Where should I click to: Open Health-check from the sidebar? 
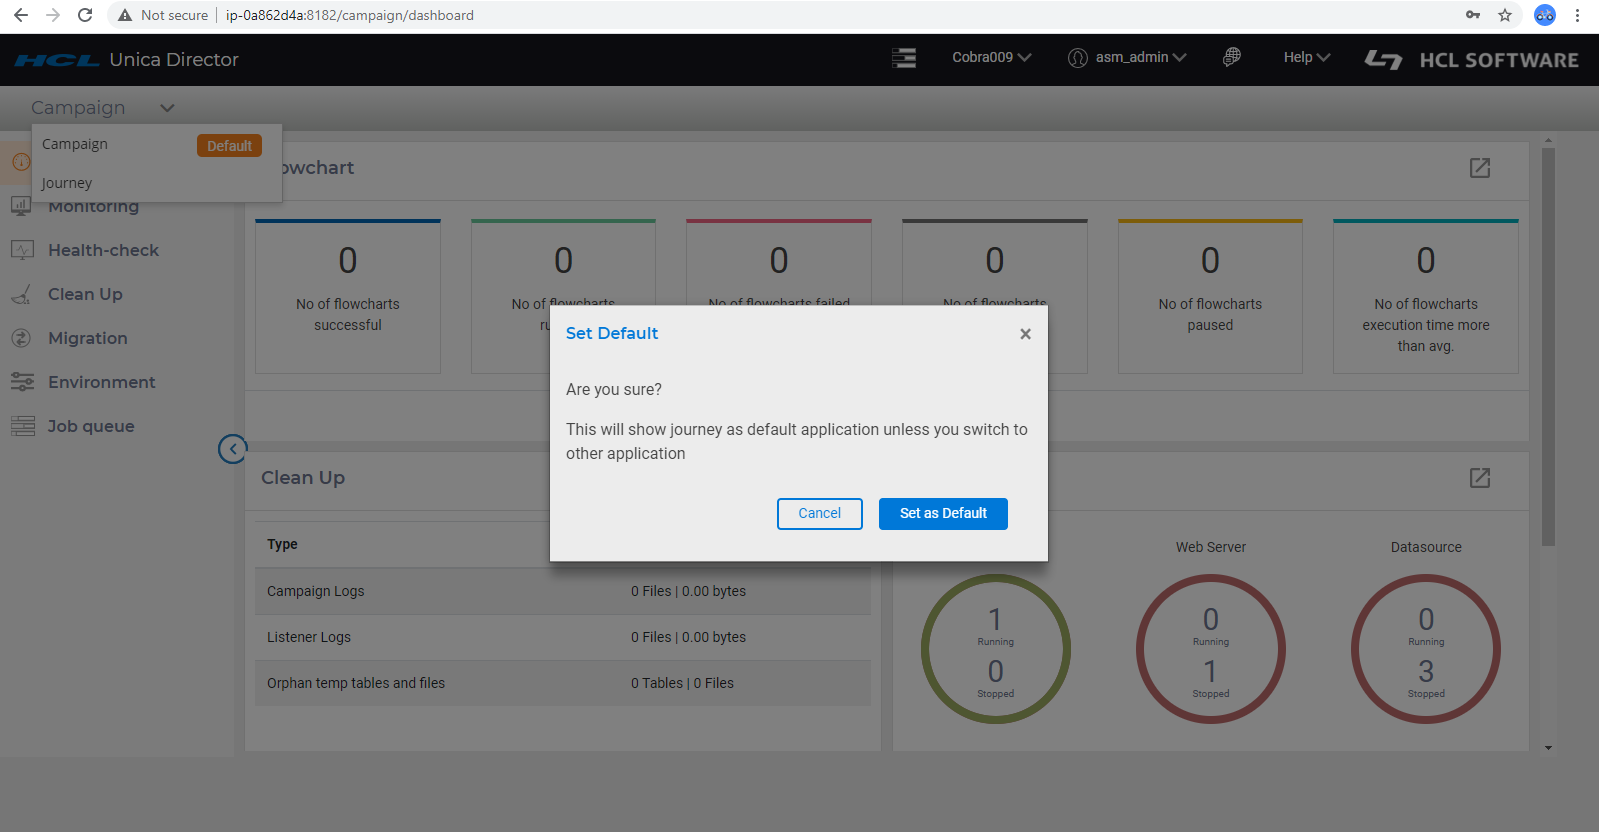point(103,250)
